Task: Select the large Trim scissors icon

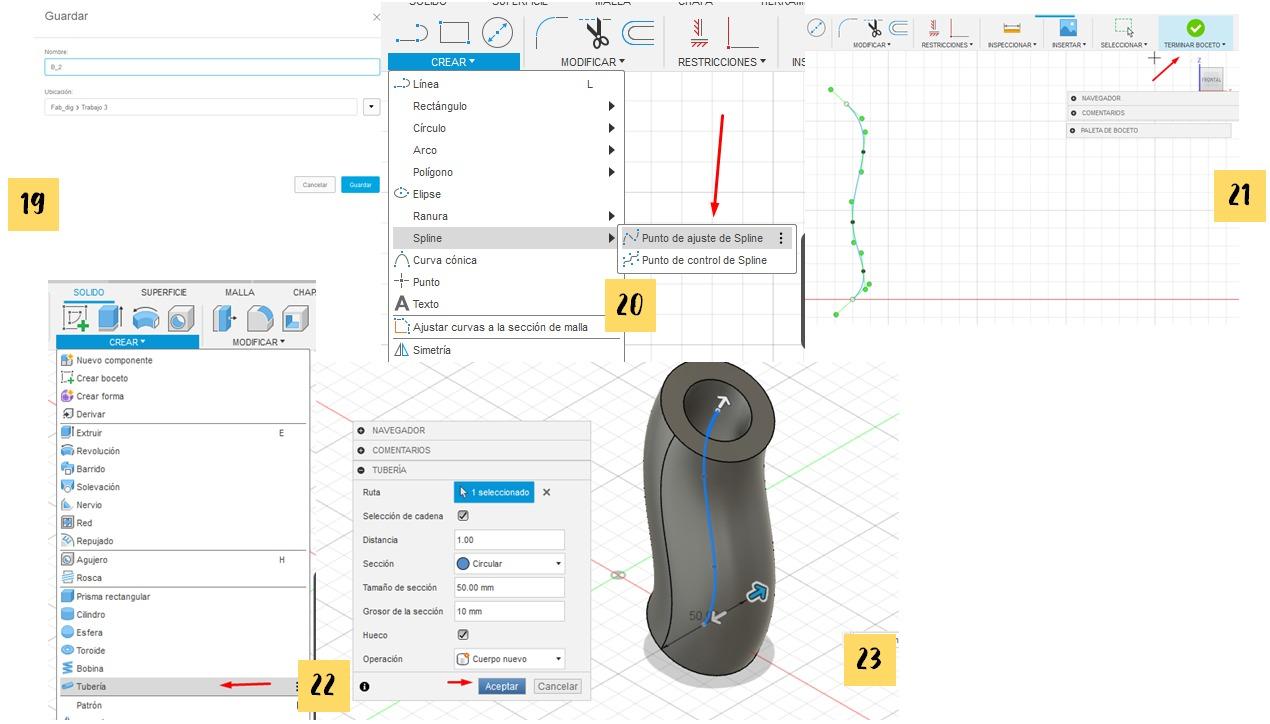Action: click(x=597, y=33)
